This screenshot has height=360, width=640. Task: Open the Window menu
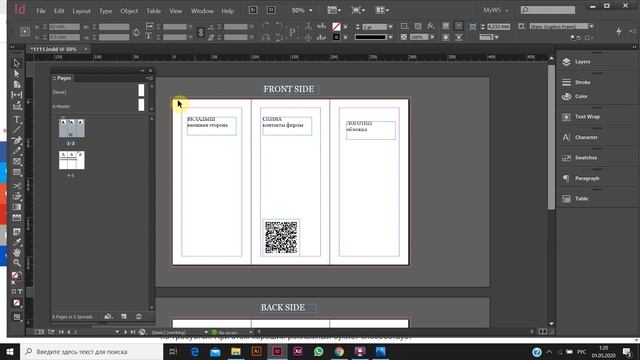202,11
